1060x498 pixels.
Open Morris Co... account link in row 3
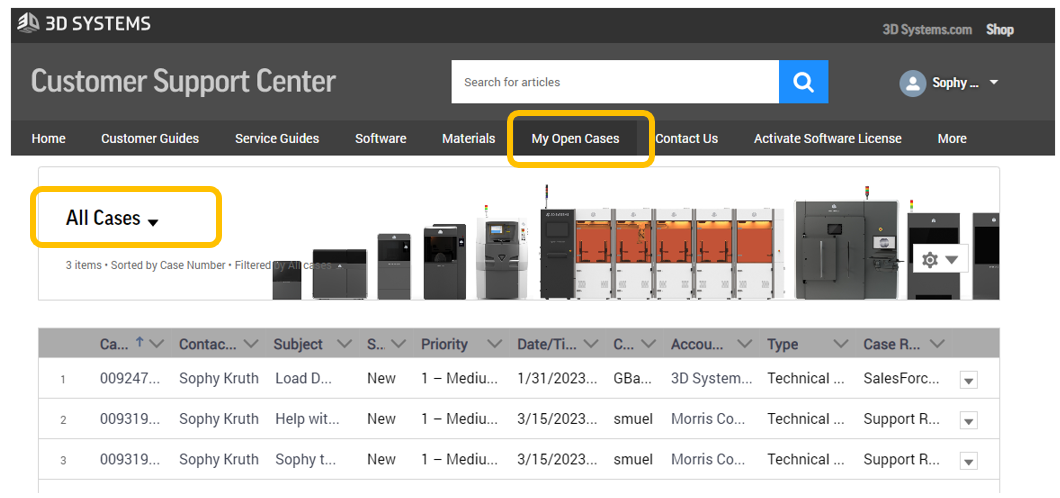(708, 459)
